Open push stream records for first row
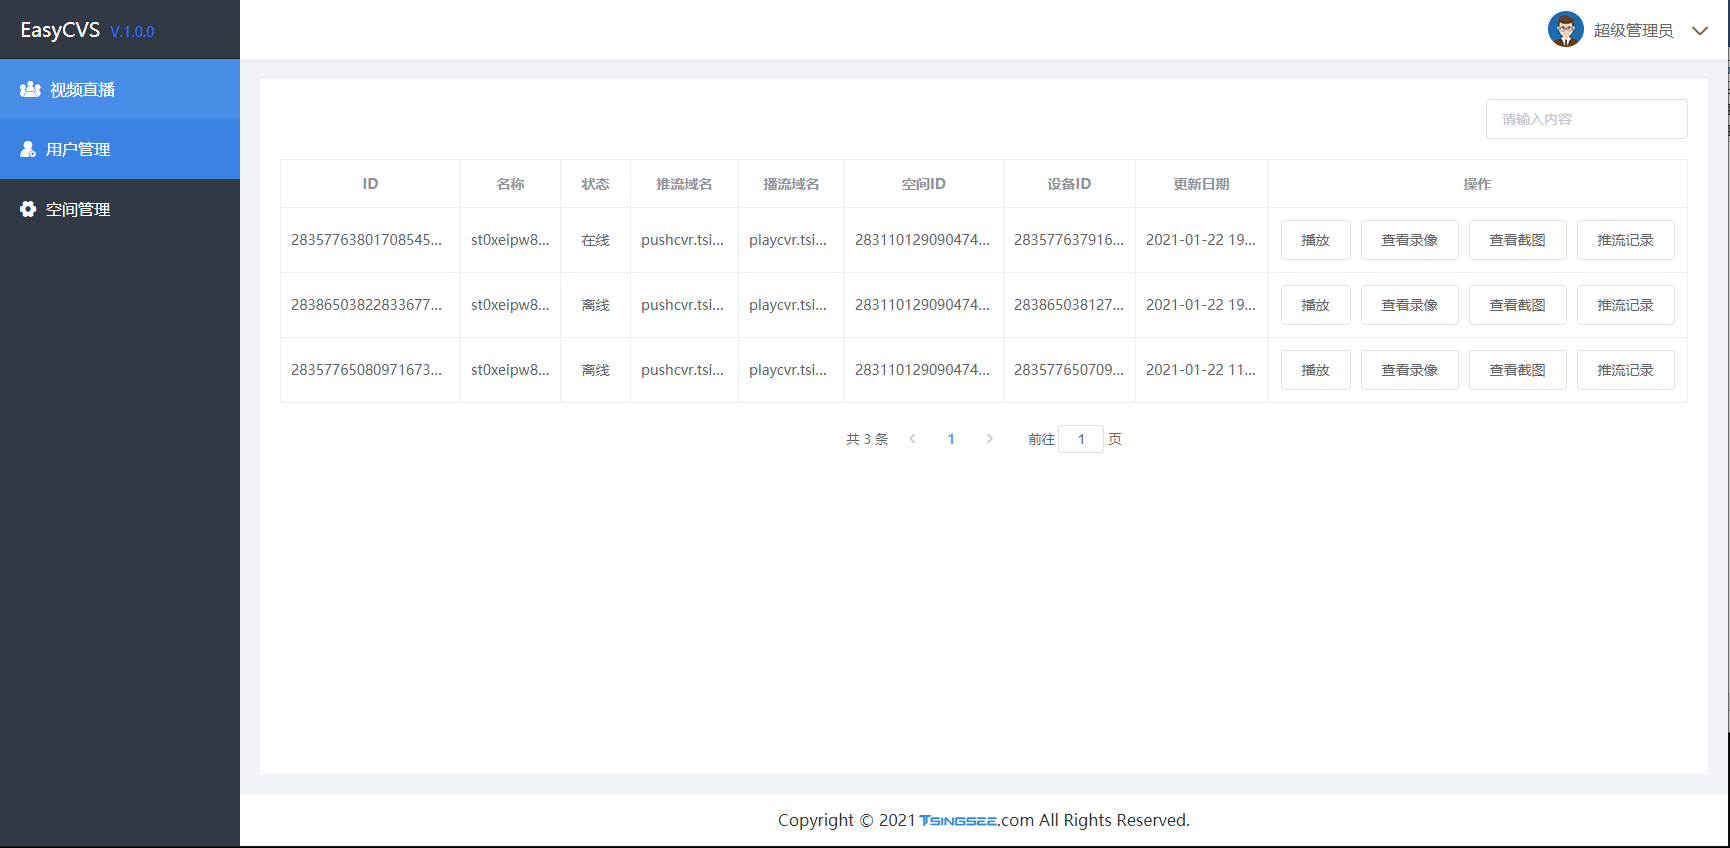 1625,240
